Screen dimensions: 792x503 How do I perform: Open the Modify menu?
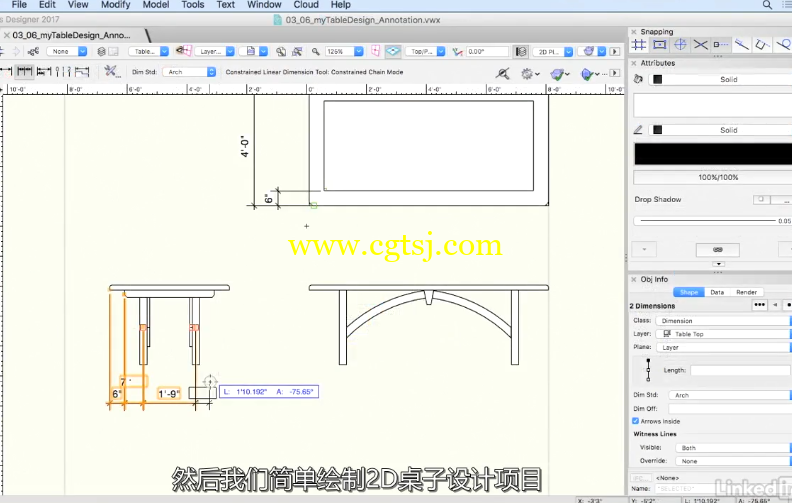(x=116, y=5)
